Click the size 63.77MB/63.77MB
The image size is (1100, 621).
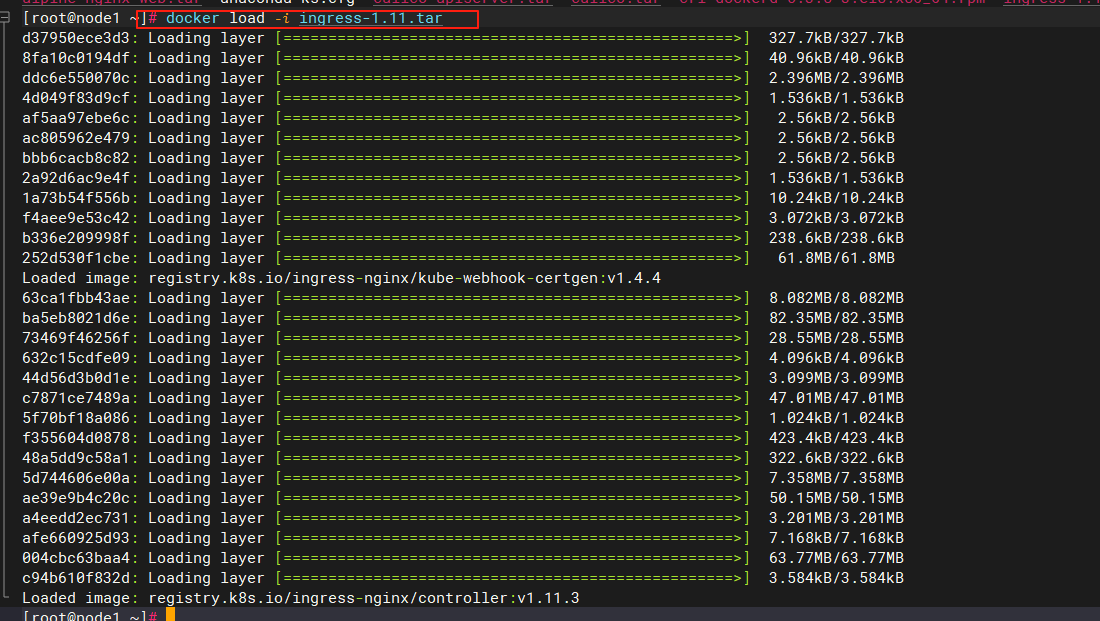(836, 558)
